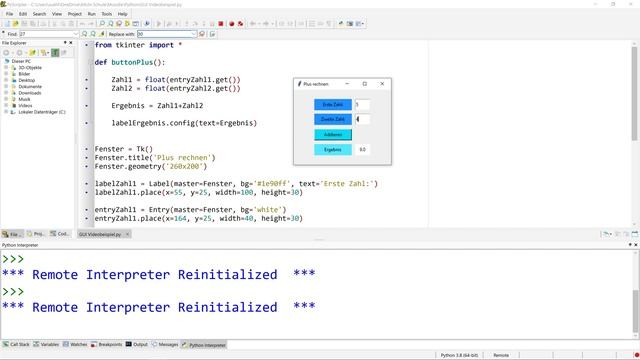Open the View menu
The image size is (640, 360).
coord(57,14)
